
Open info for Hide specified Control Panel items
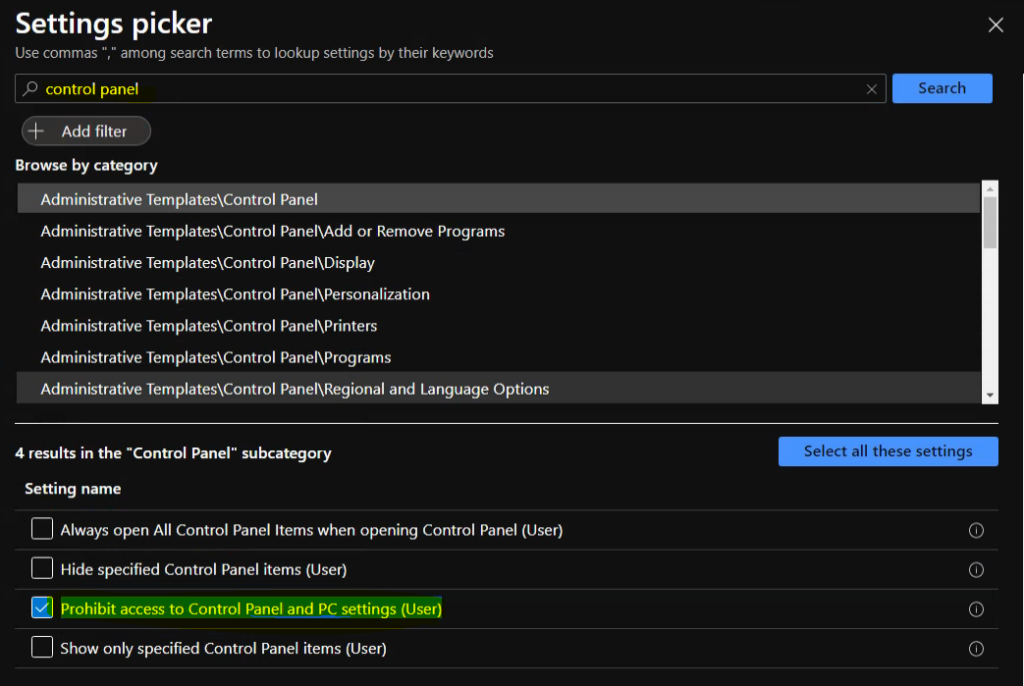pos(976,570)
